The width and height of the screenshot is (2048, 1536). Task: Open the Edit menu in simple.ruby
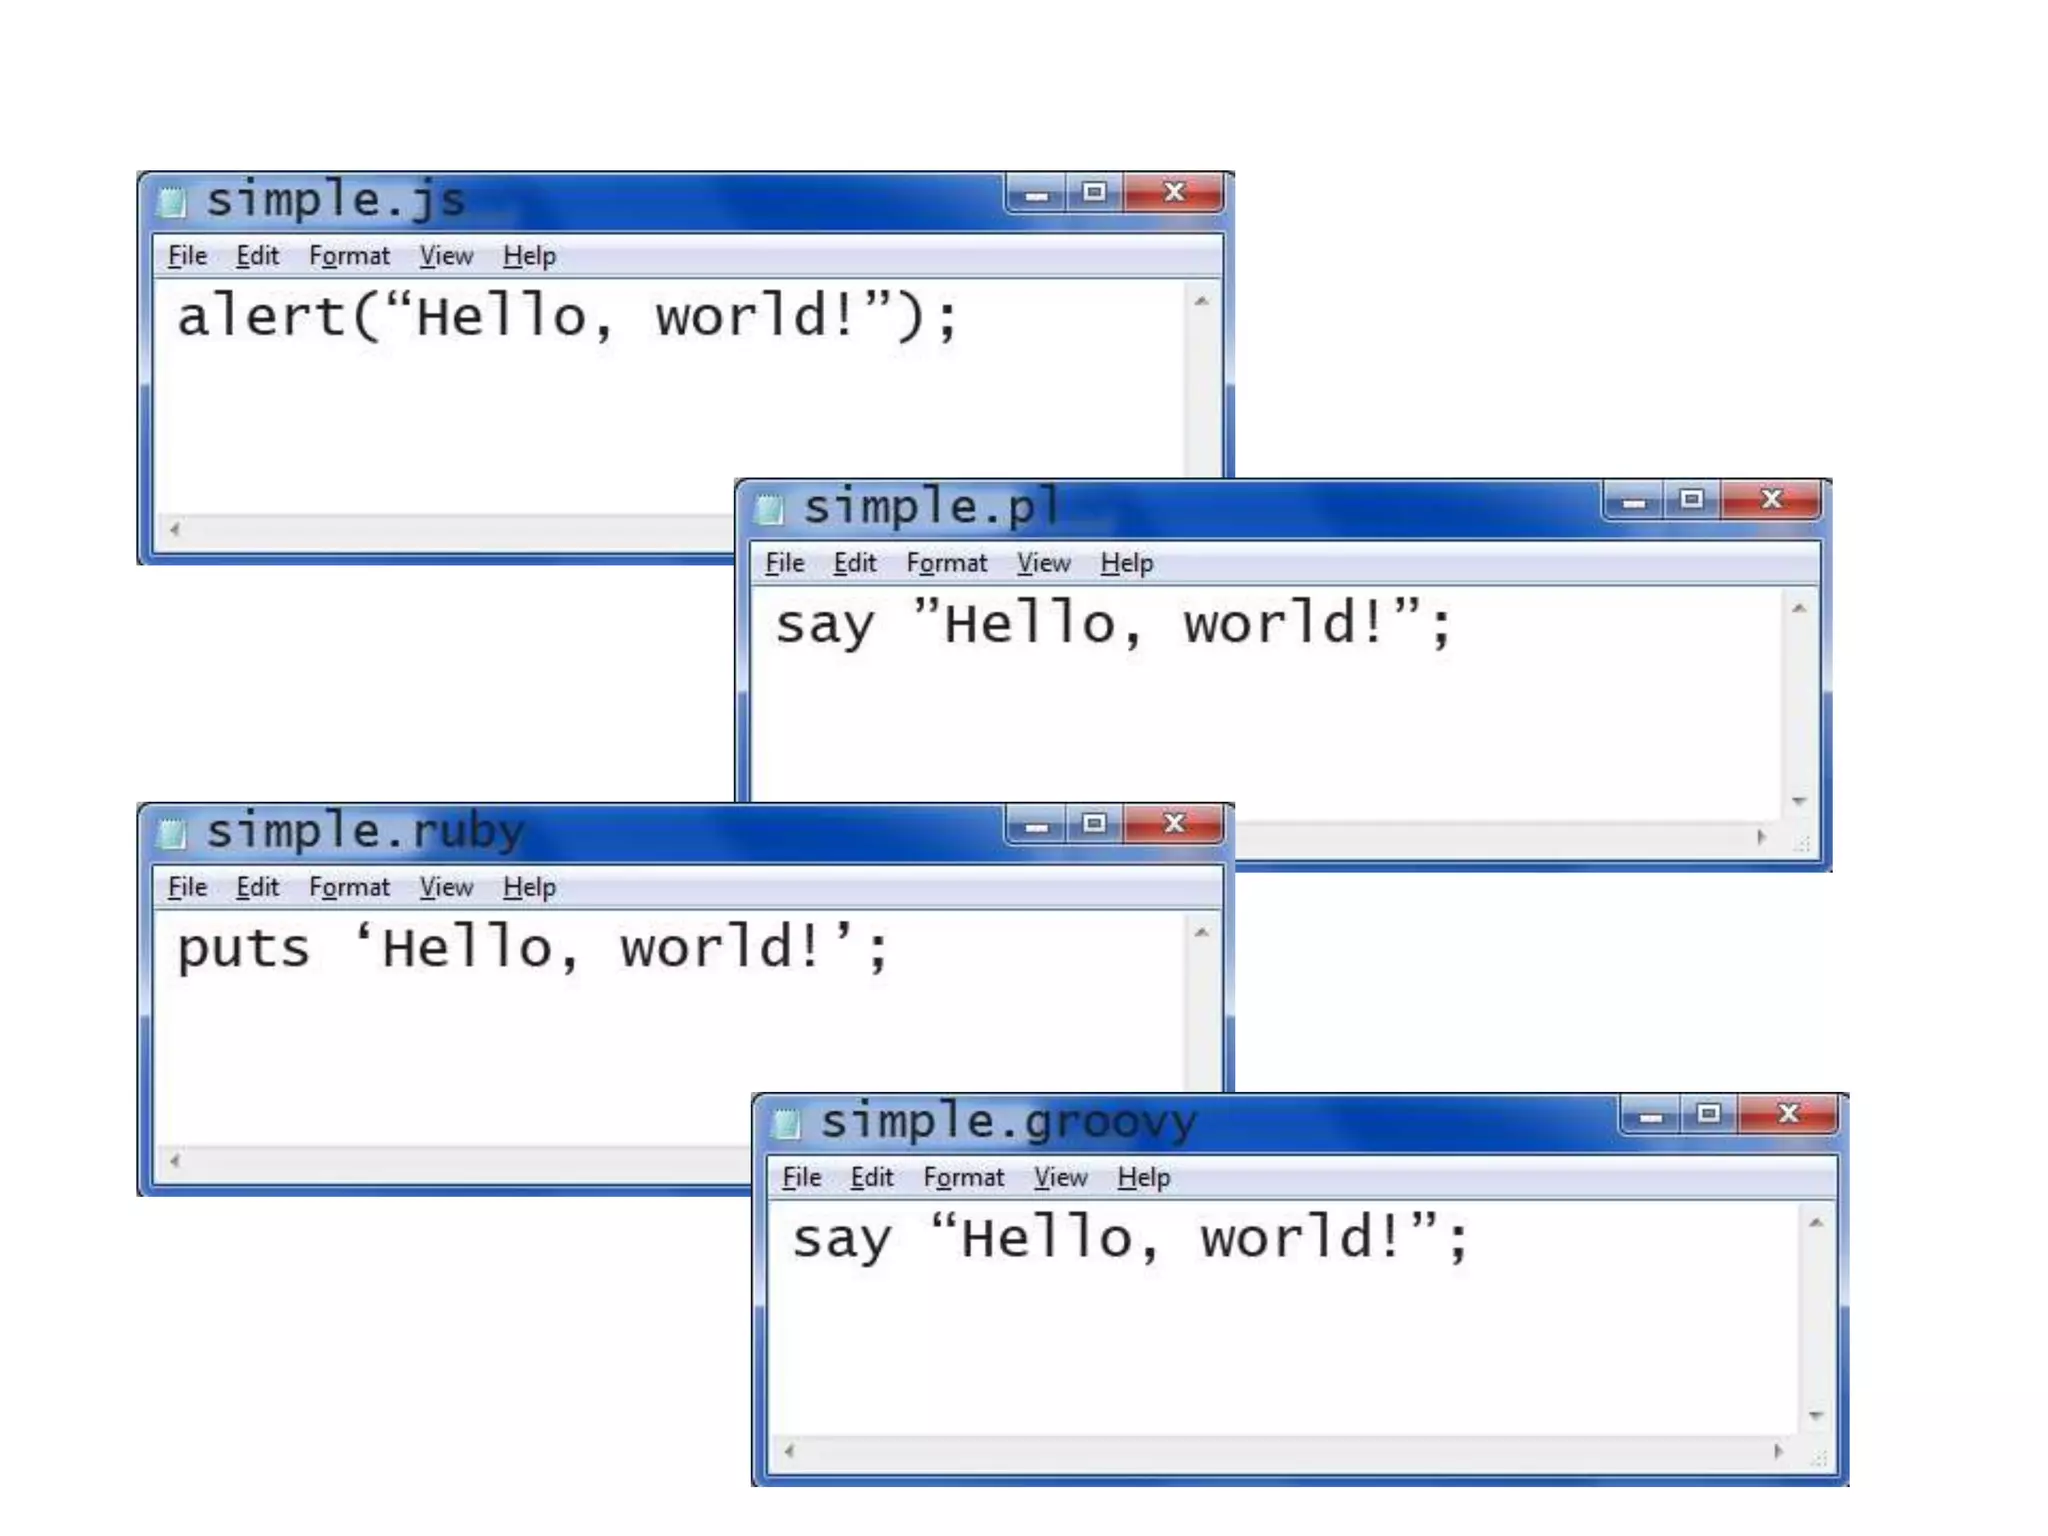257,887
